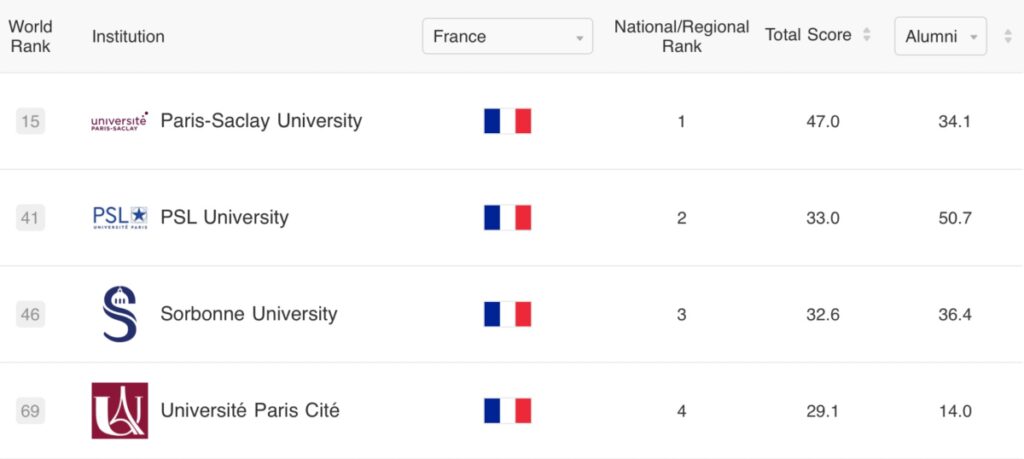Click the French flag in Paris Cité row

point(507,411)
